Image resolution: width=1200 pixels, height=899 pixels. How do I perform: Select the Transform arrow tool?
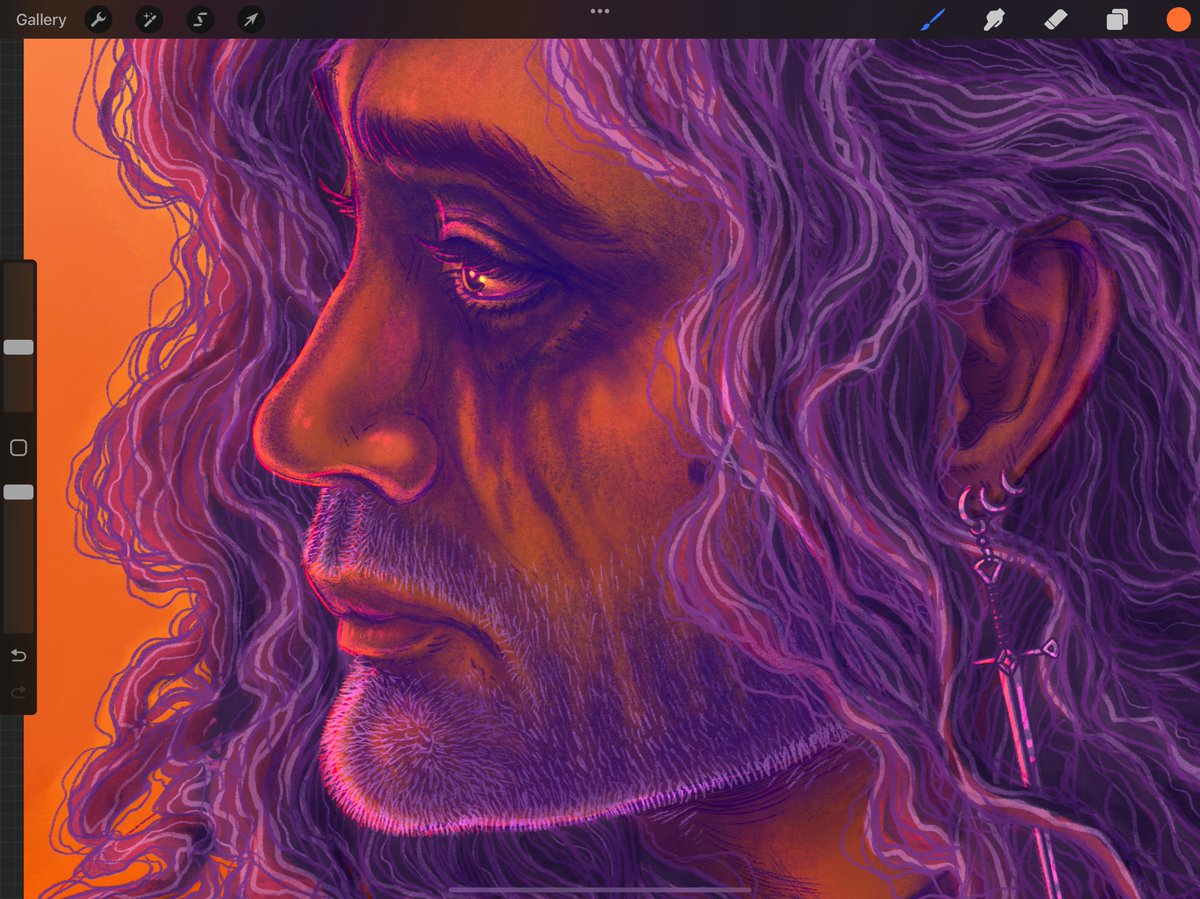coord(251,19)
